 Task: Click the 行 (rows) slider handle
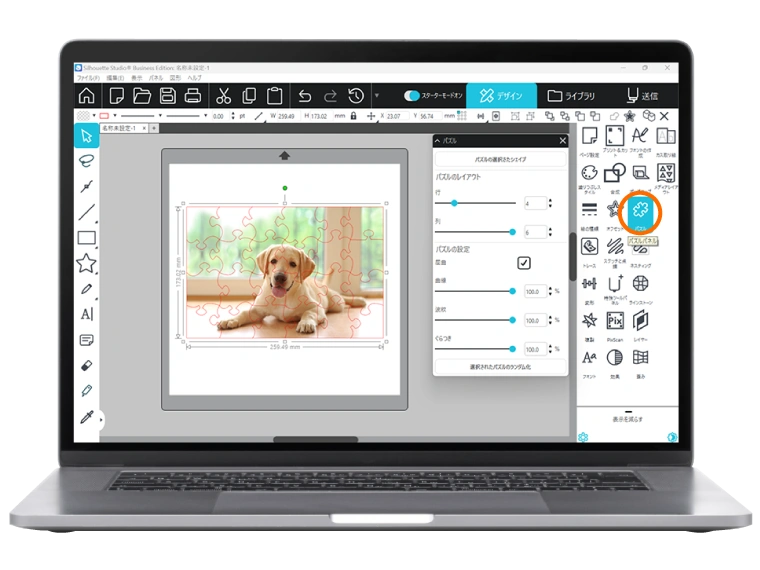pyautogui.click(x=454, y=203)
